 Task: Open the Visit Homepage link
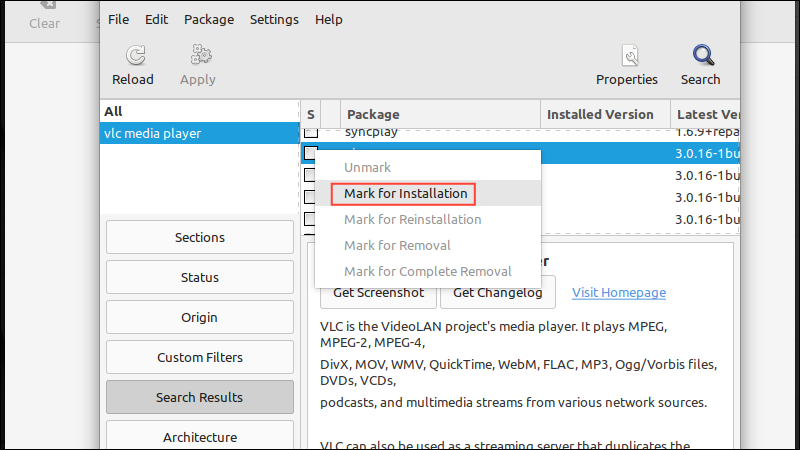click(x=618, y=292)
